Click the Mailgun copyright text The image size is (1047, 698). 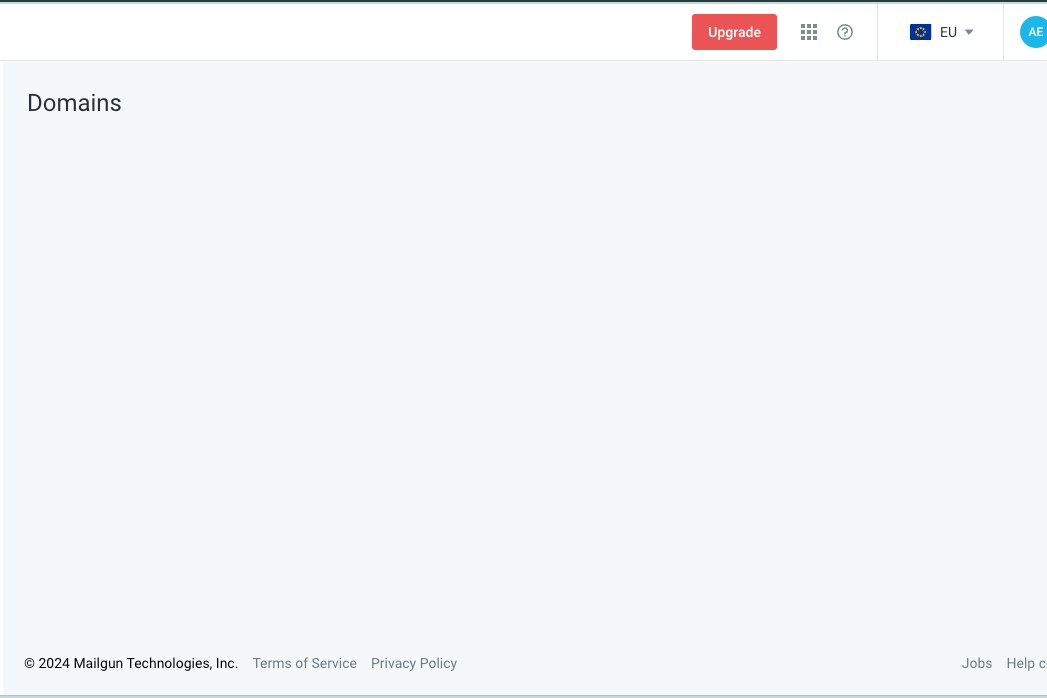coord(131,663)
